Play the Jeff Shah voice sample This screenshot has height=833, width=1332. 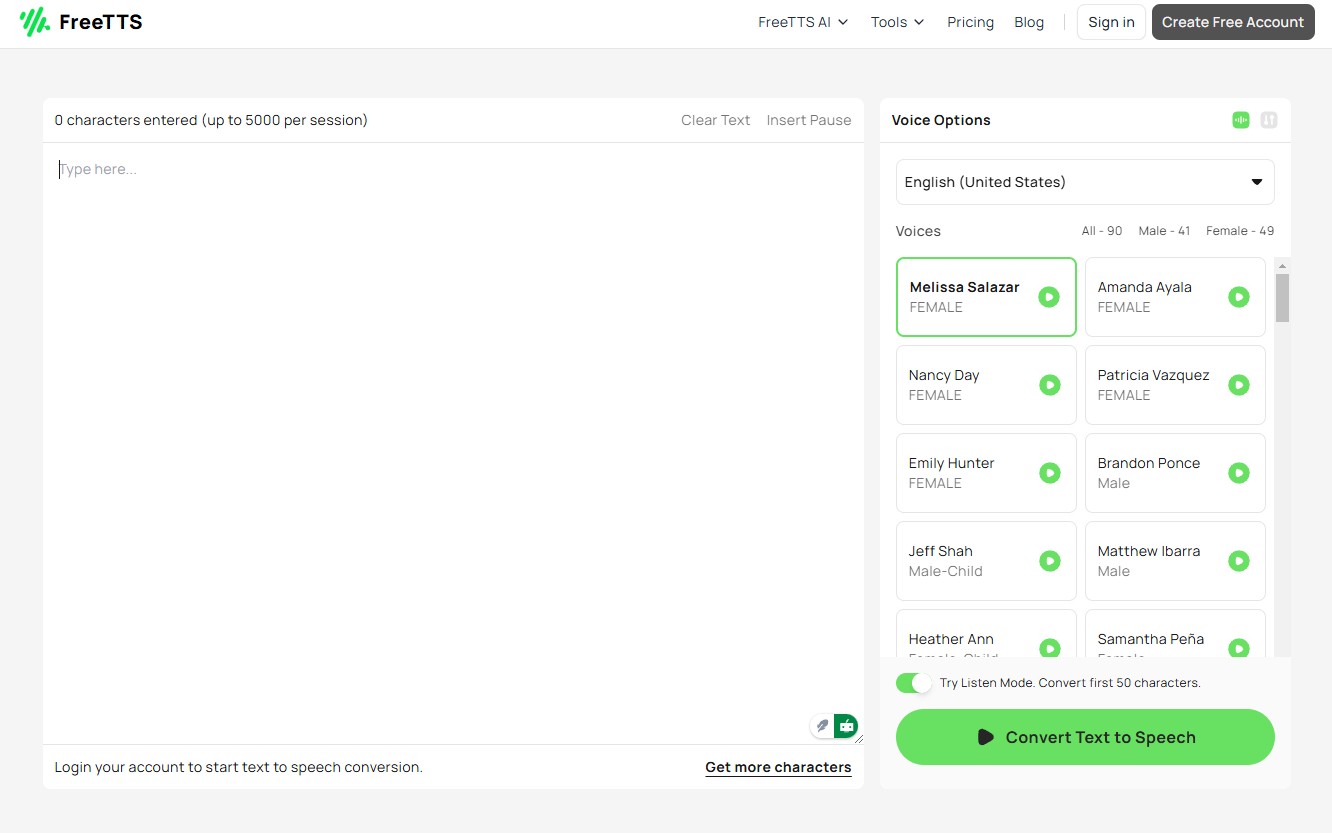[x=1049, y=561]
